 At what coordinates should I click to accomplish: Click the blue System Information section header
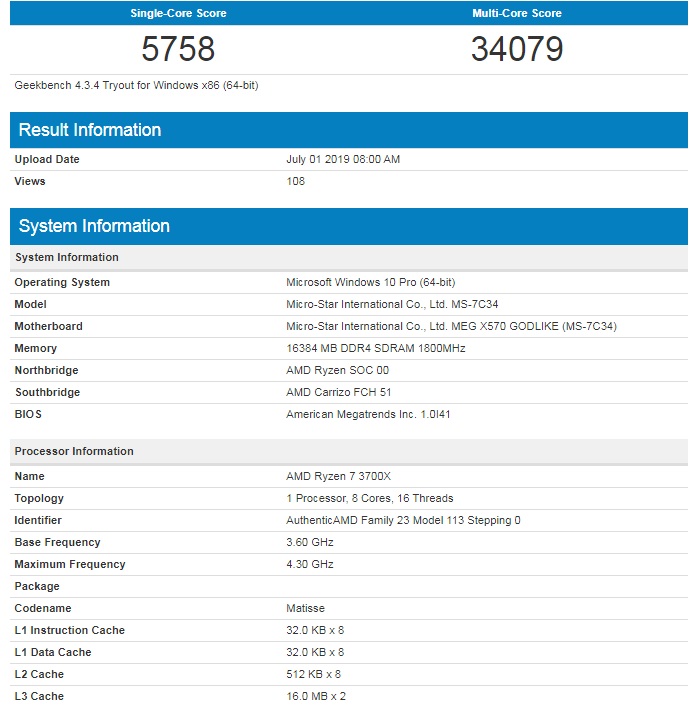[x=349, y=226]
